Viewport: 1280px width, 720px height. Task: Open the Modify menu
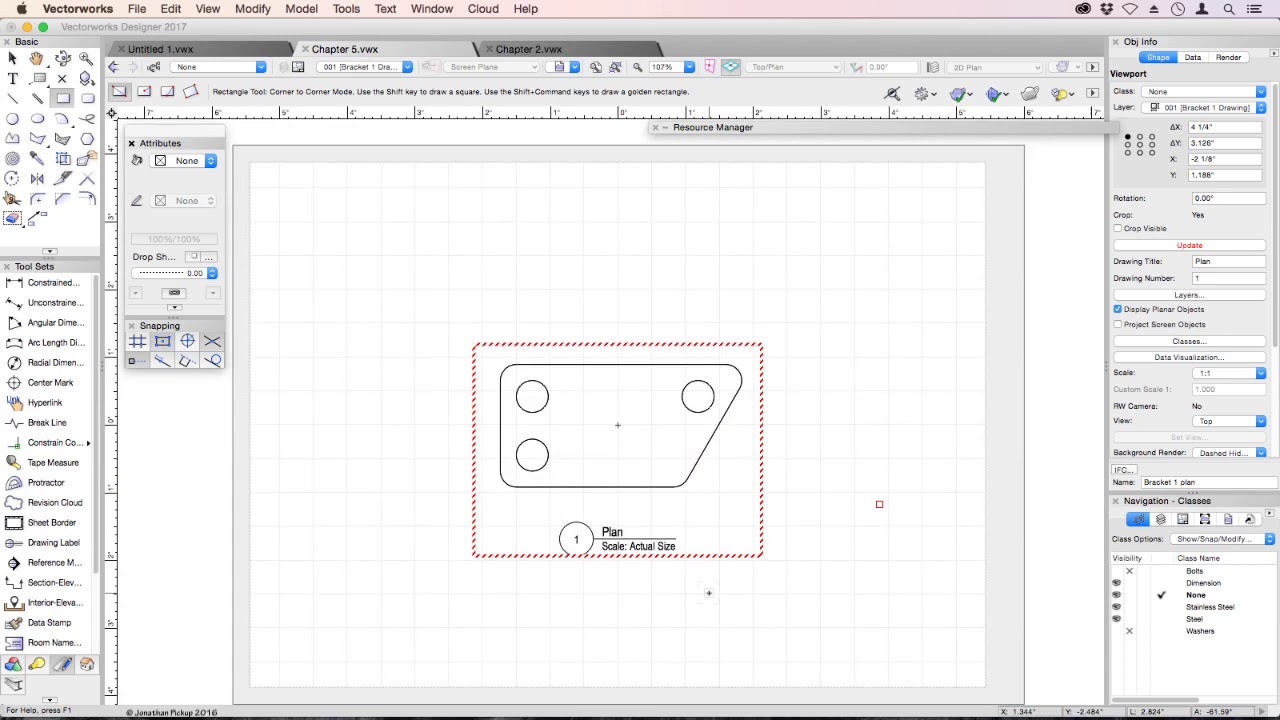(252, 9)
